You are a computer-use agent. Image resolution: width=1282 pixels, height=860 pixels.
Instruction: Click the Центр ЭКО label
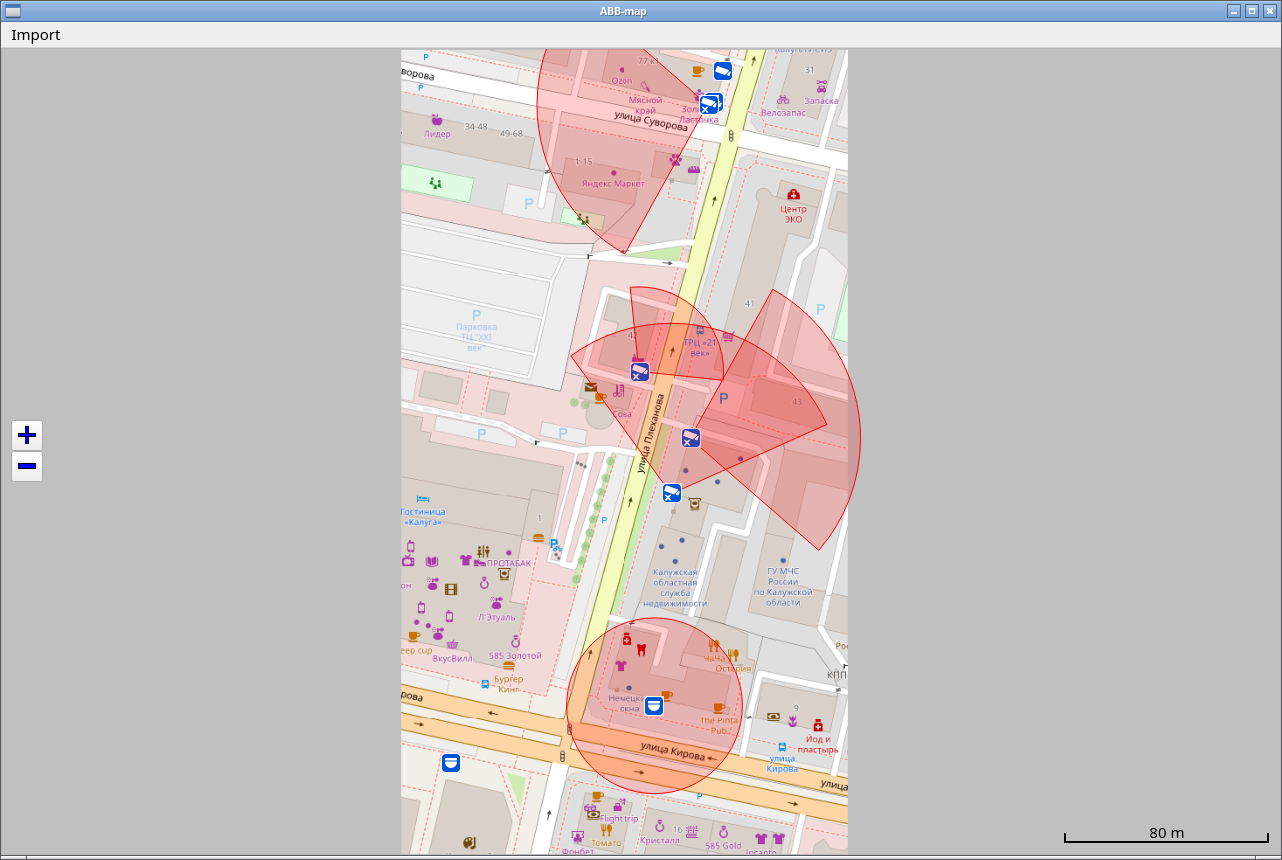tap(793, 214)
